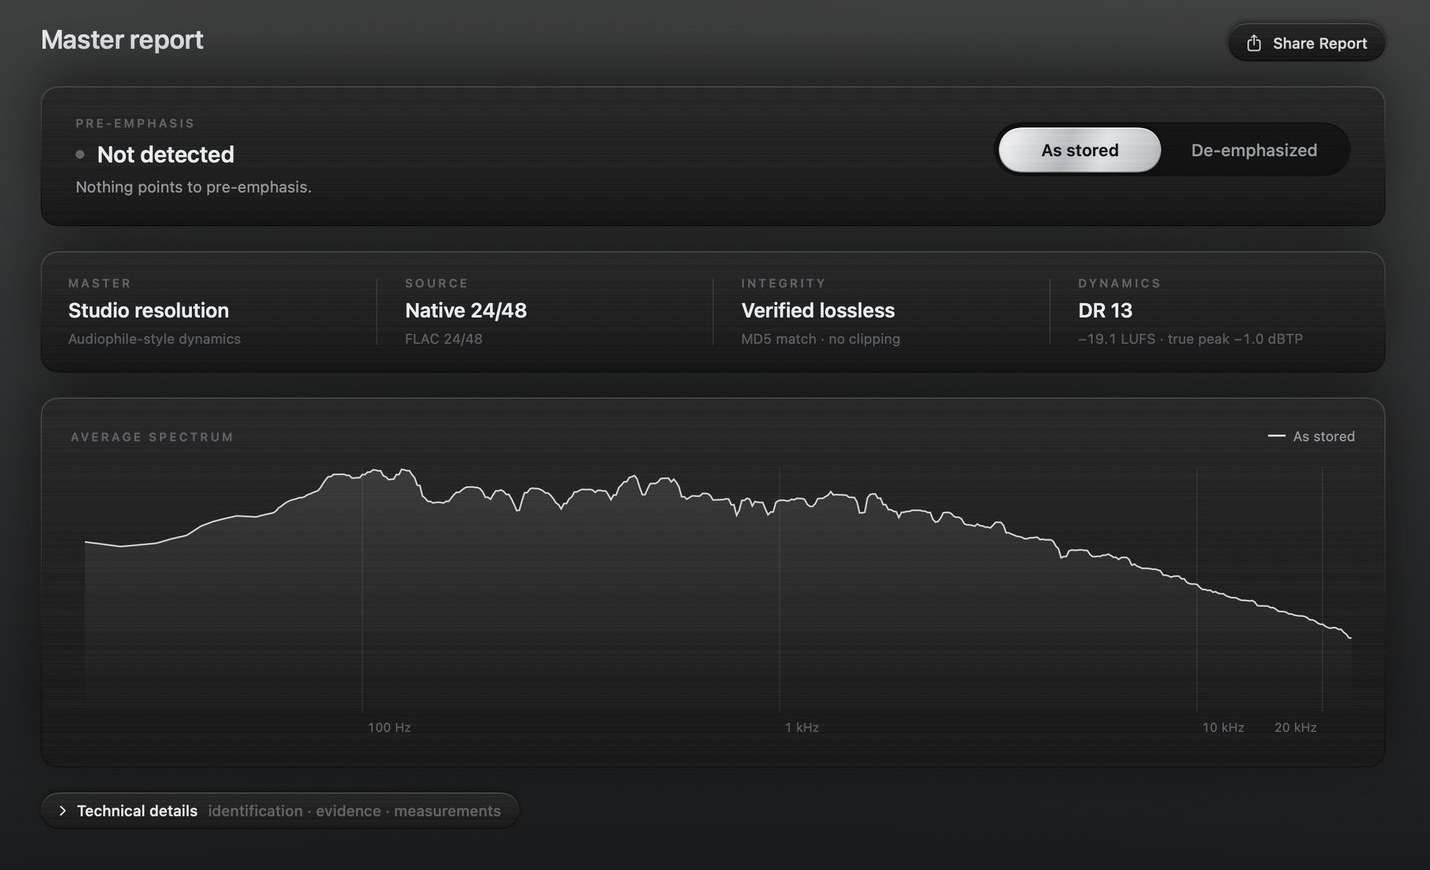Click the Average Spectrum chart title

[152, 437]
